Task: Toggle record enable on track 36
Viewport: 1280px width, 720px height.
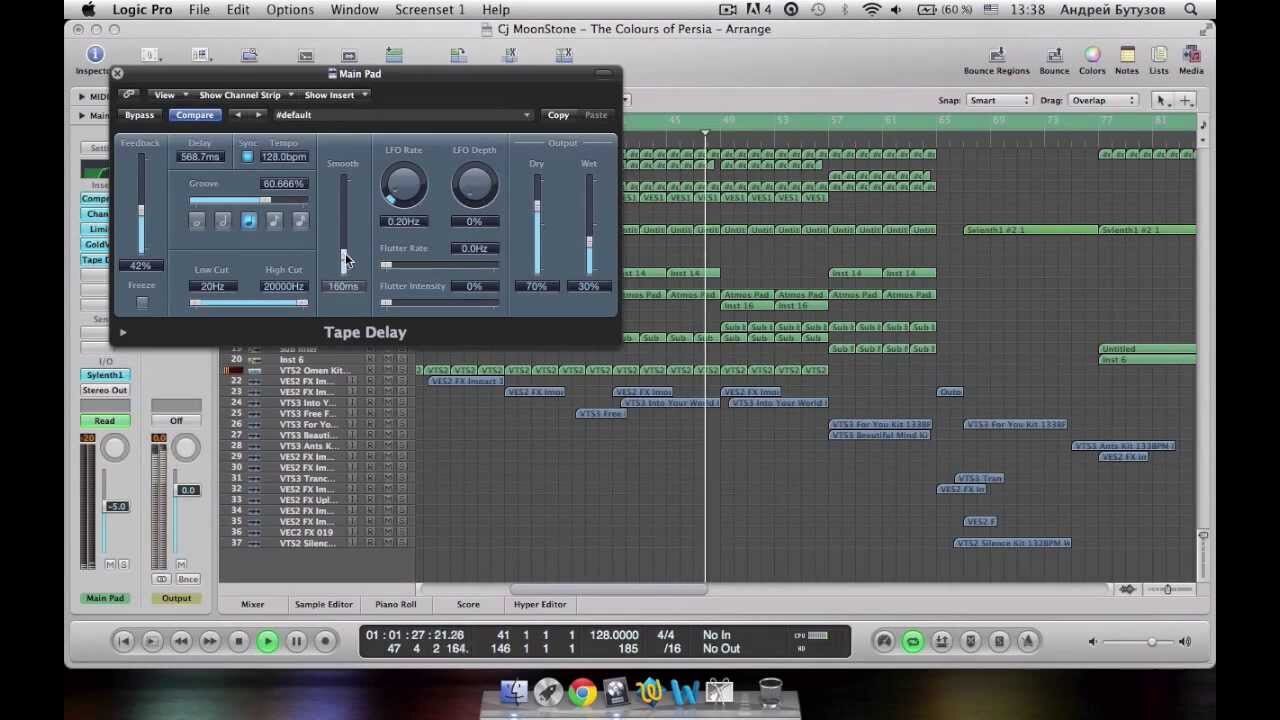Action: (x=370, y=532)
